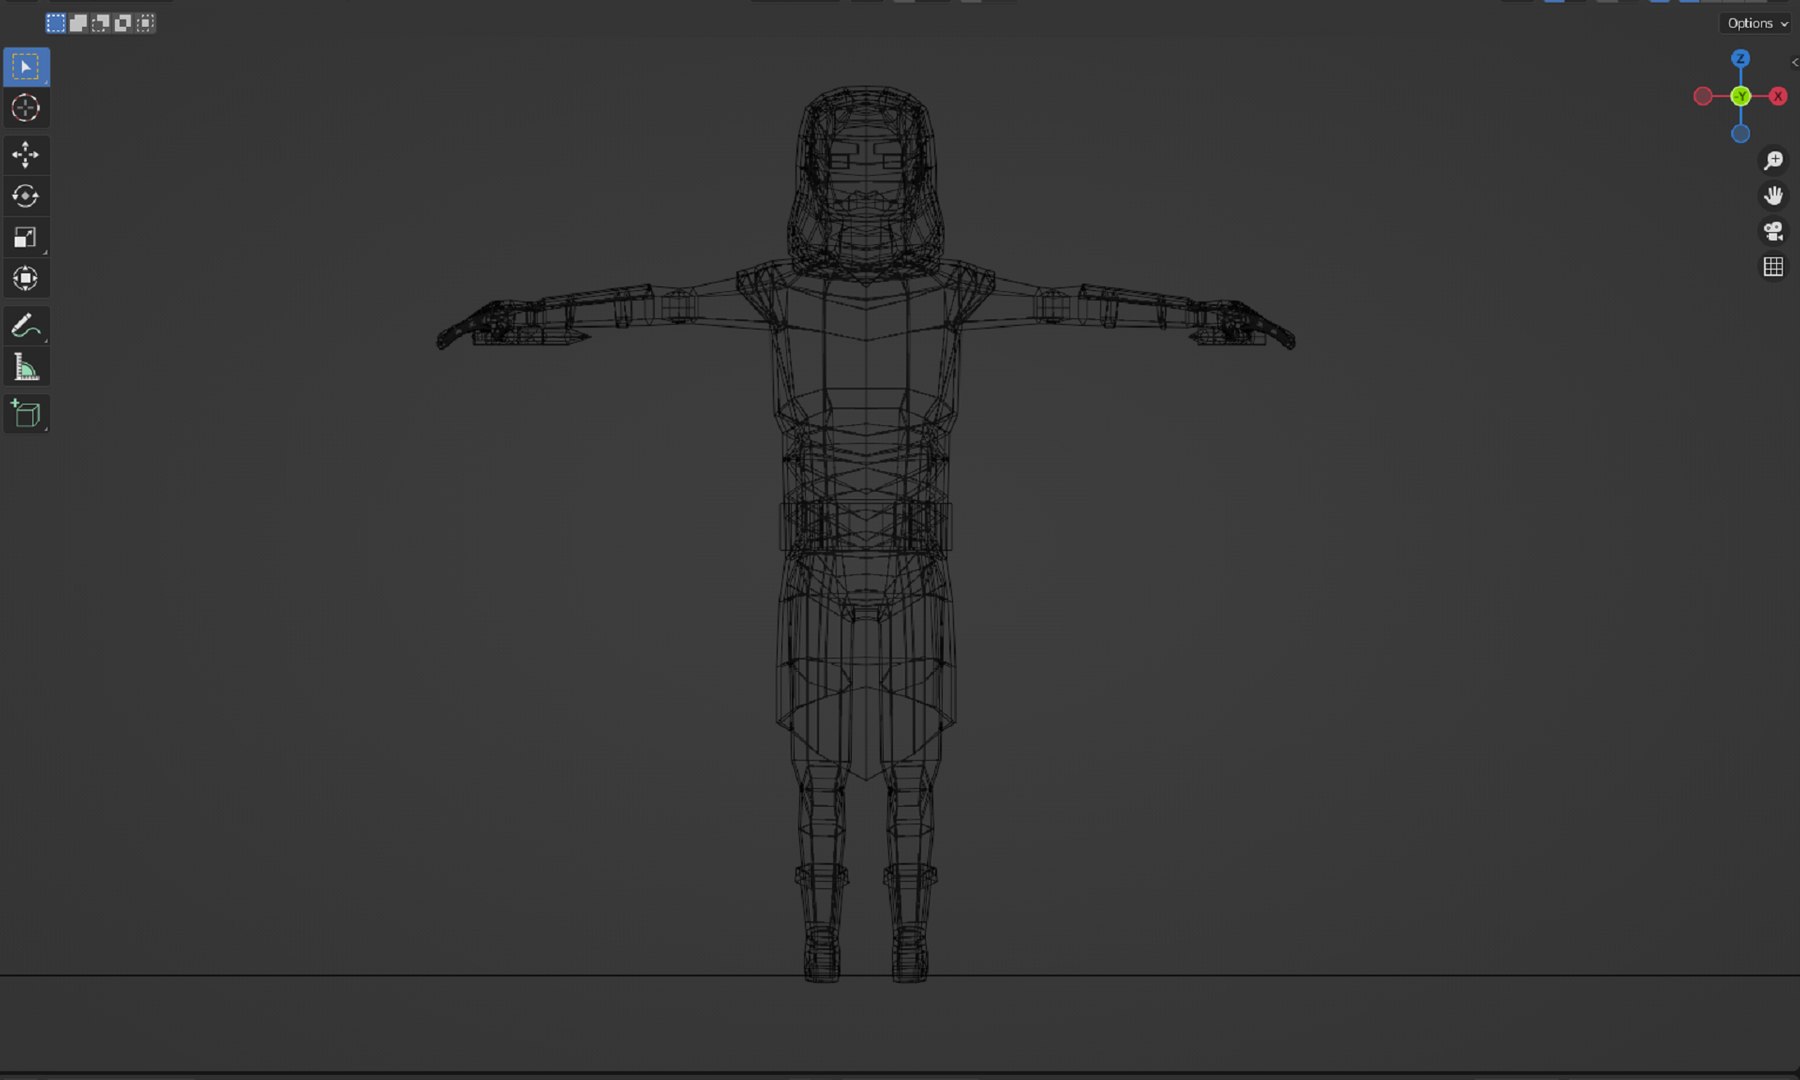Toggle the camera view icon
This screenshot has height=1080, width=1800.
pyautogui.click(x=1773, y=231)
